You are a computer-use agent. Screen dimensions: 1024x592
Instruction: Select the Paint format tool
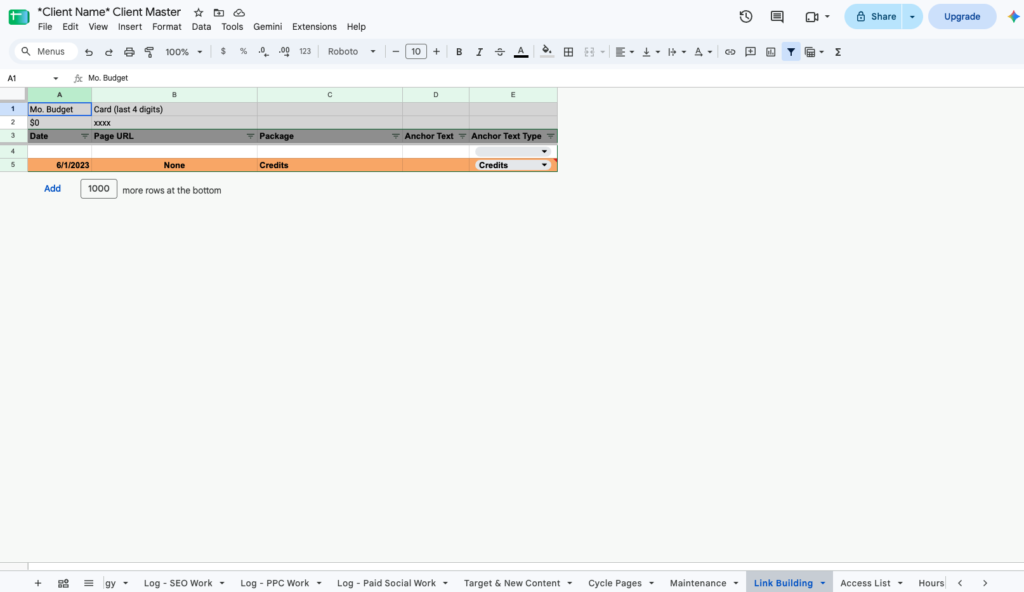(150, 52)
